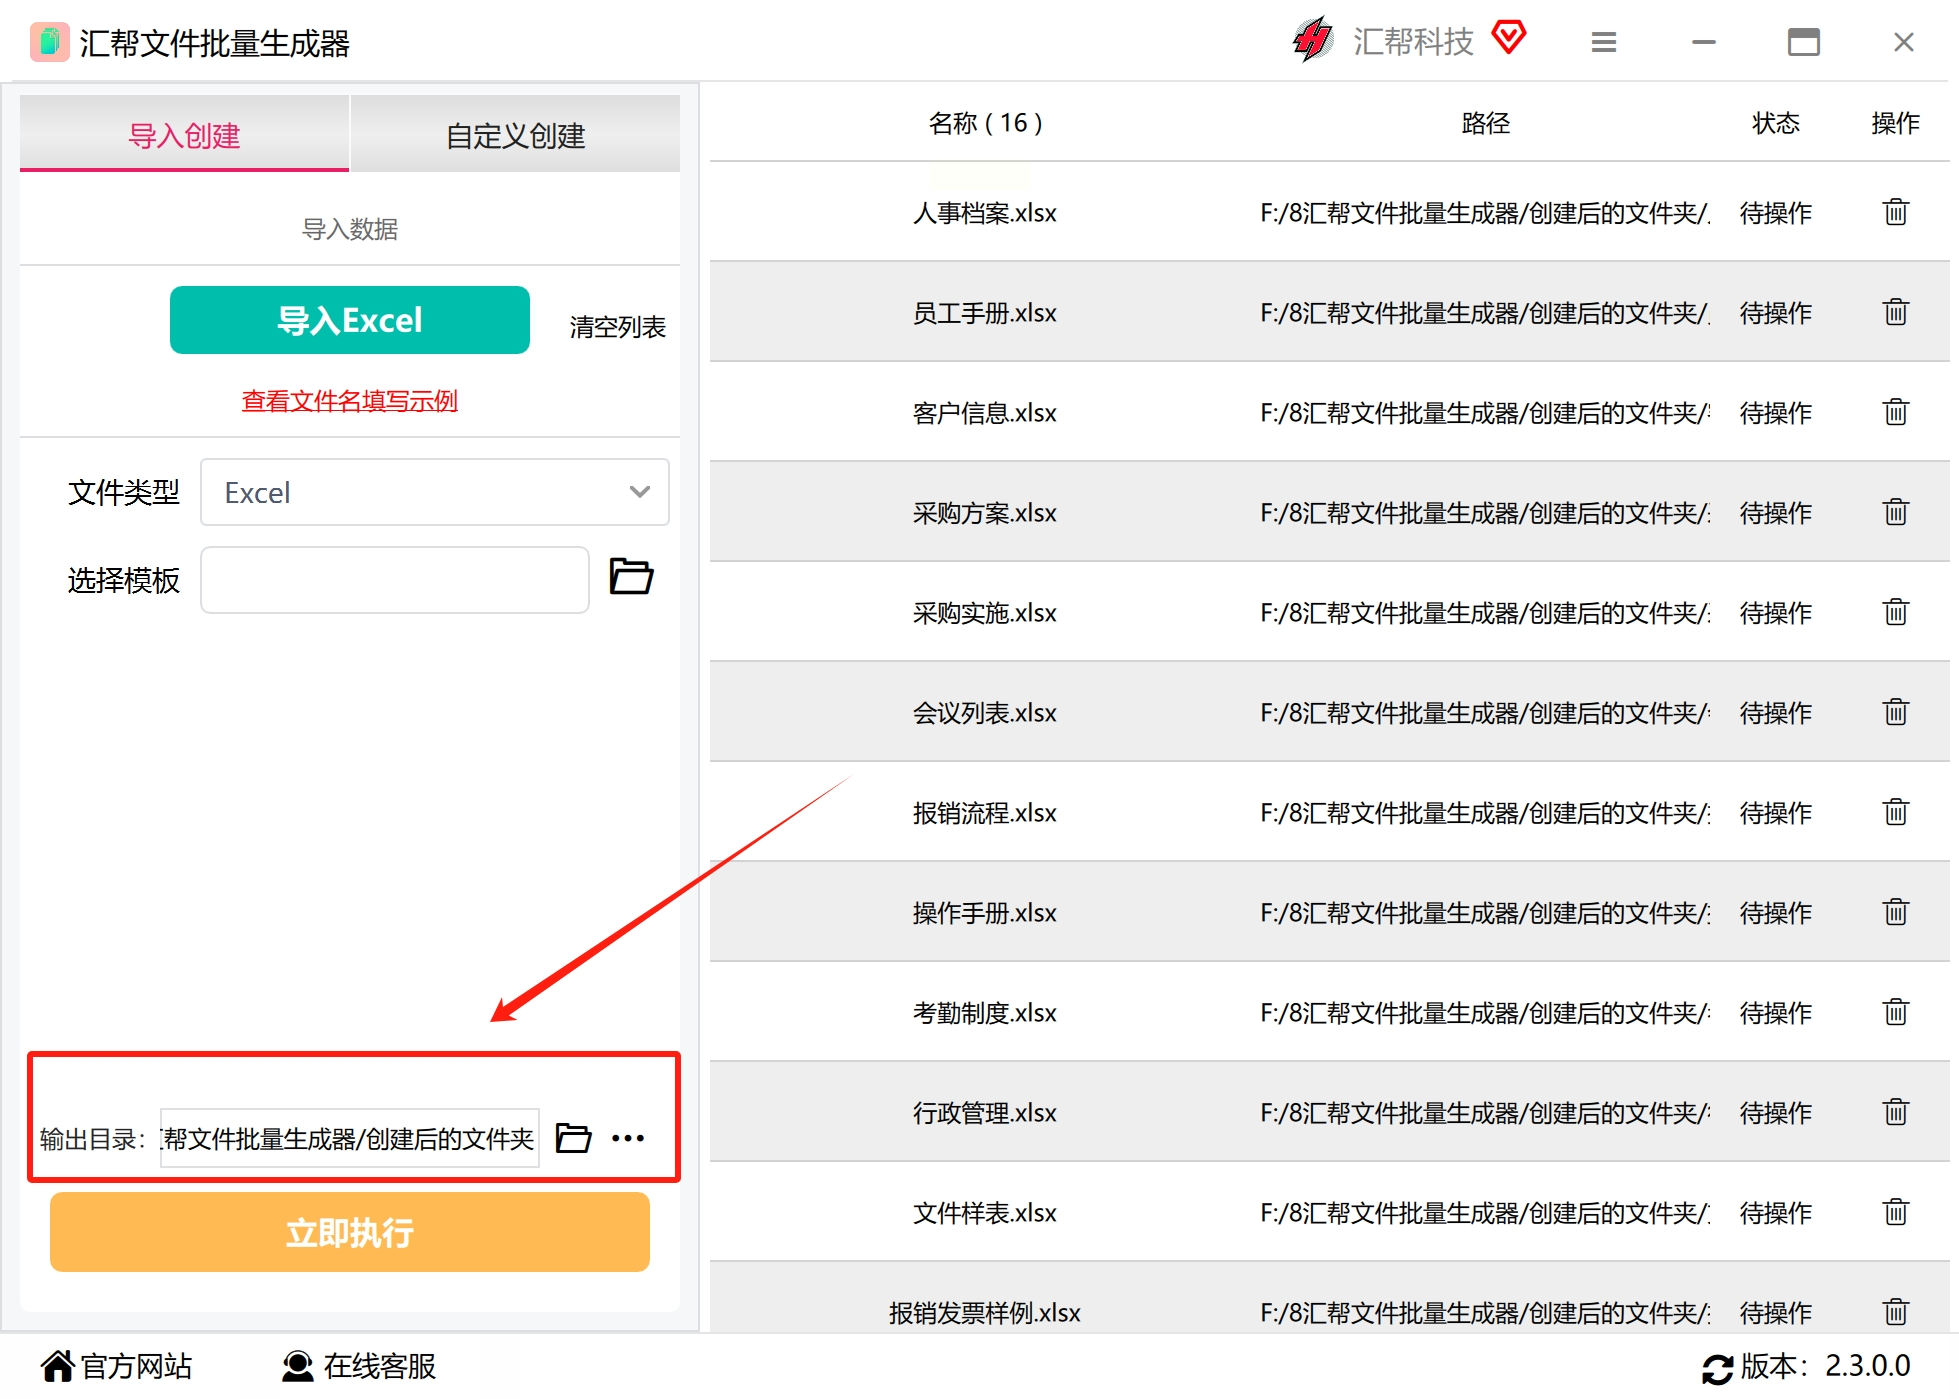The width and height of the screenshot is (1959, 1399).
Task: Open the 官方网站 link
Action: [x=117, y=1366]
